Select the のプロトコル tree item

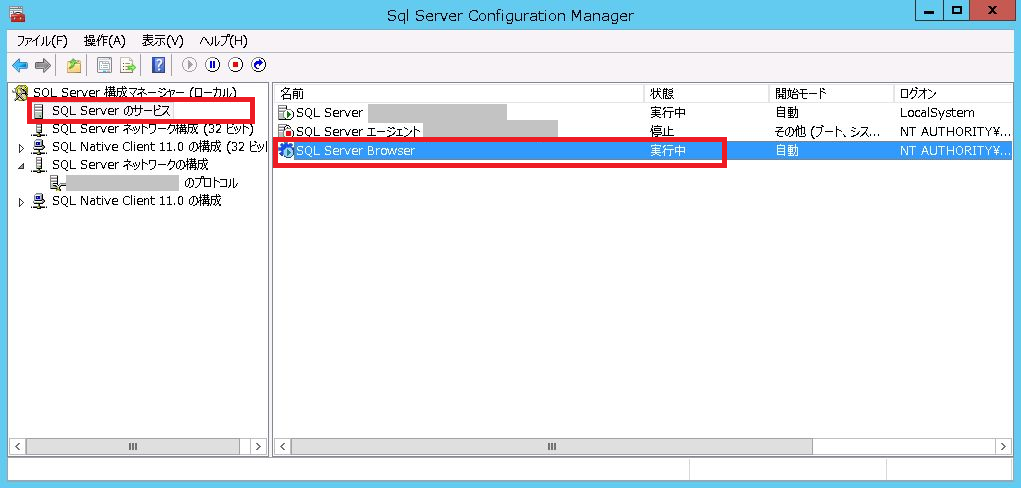211,183
